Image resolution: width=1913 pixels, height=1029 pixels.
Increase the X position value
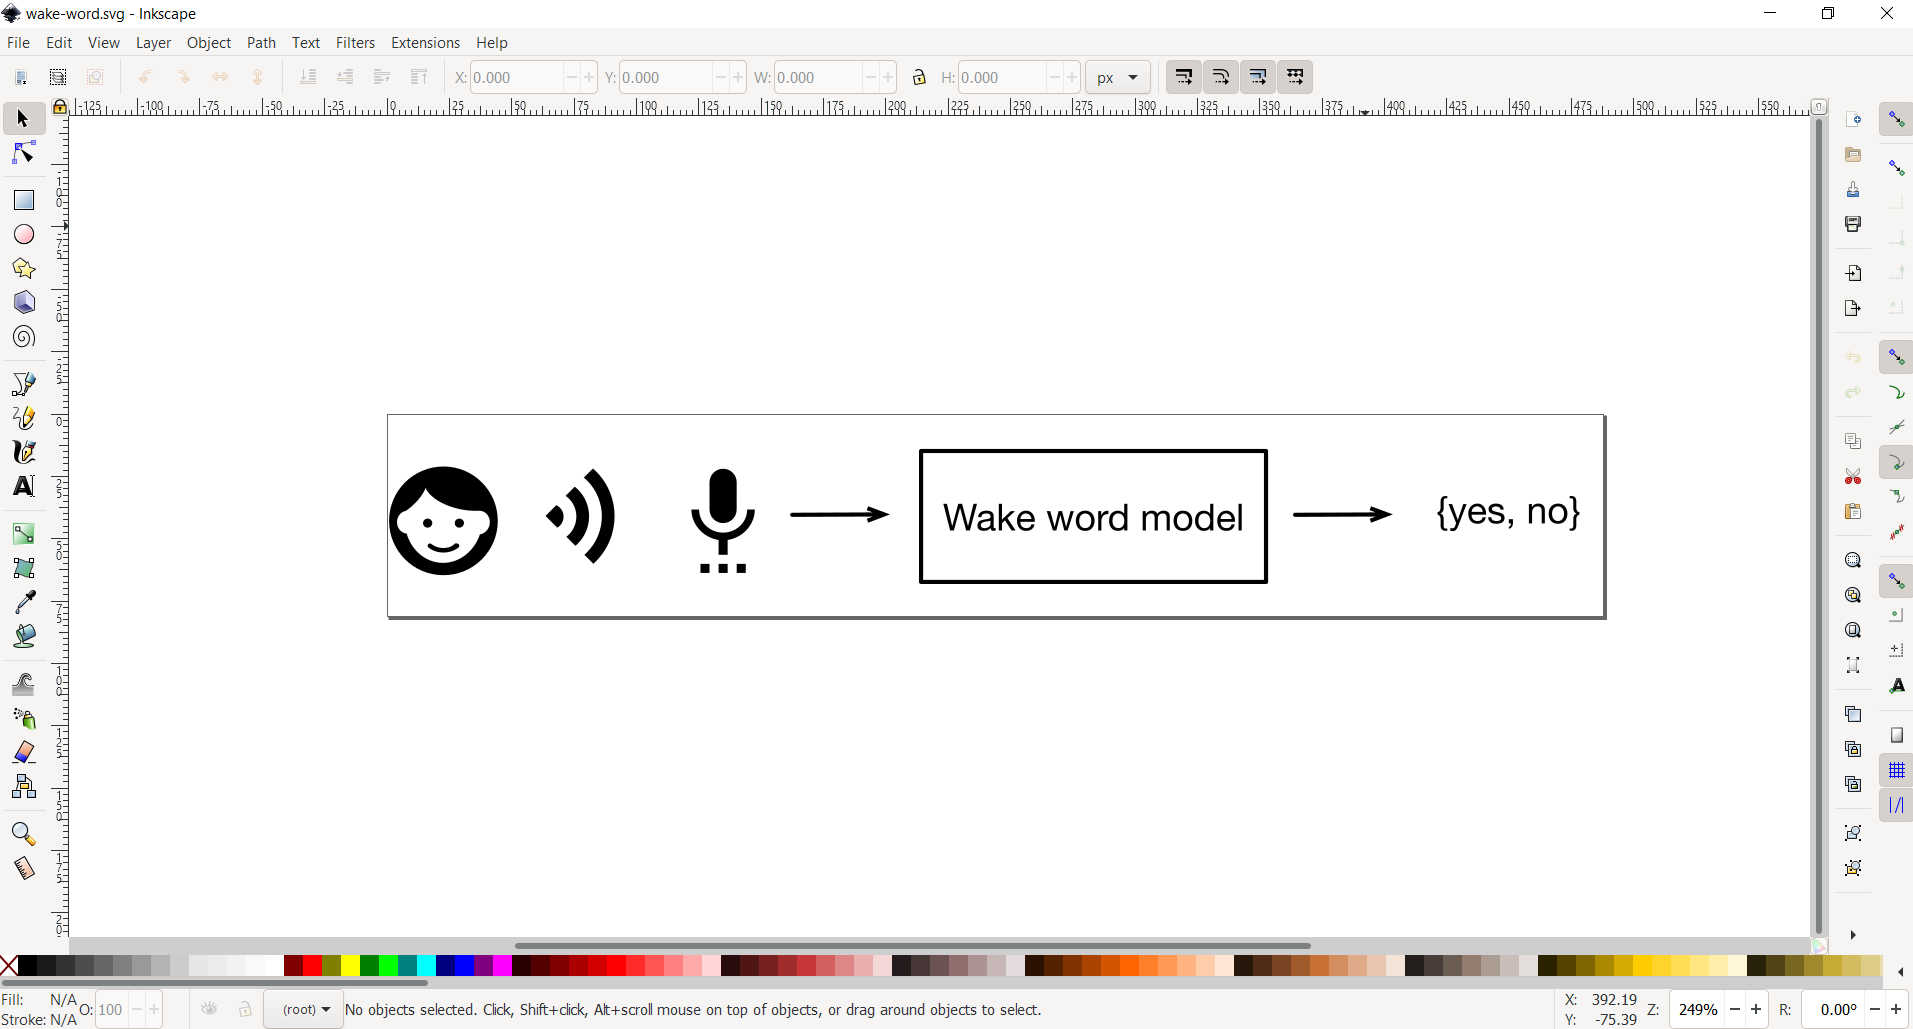(589, 77)
